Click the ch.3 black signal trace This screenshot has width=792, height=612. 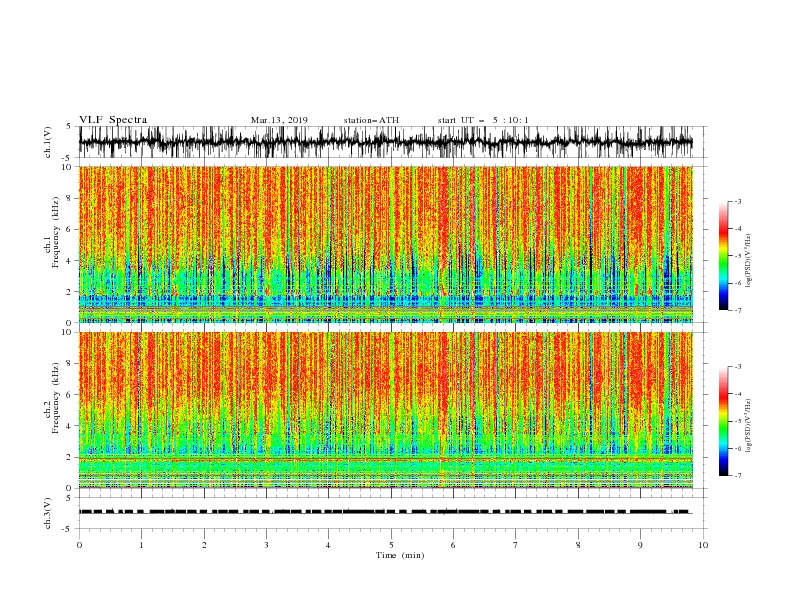tap(385, 512)
